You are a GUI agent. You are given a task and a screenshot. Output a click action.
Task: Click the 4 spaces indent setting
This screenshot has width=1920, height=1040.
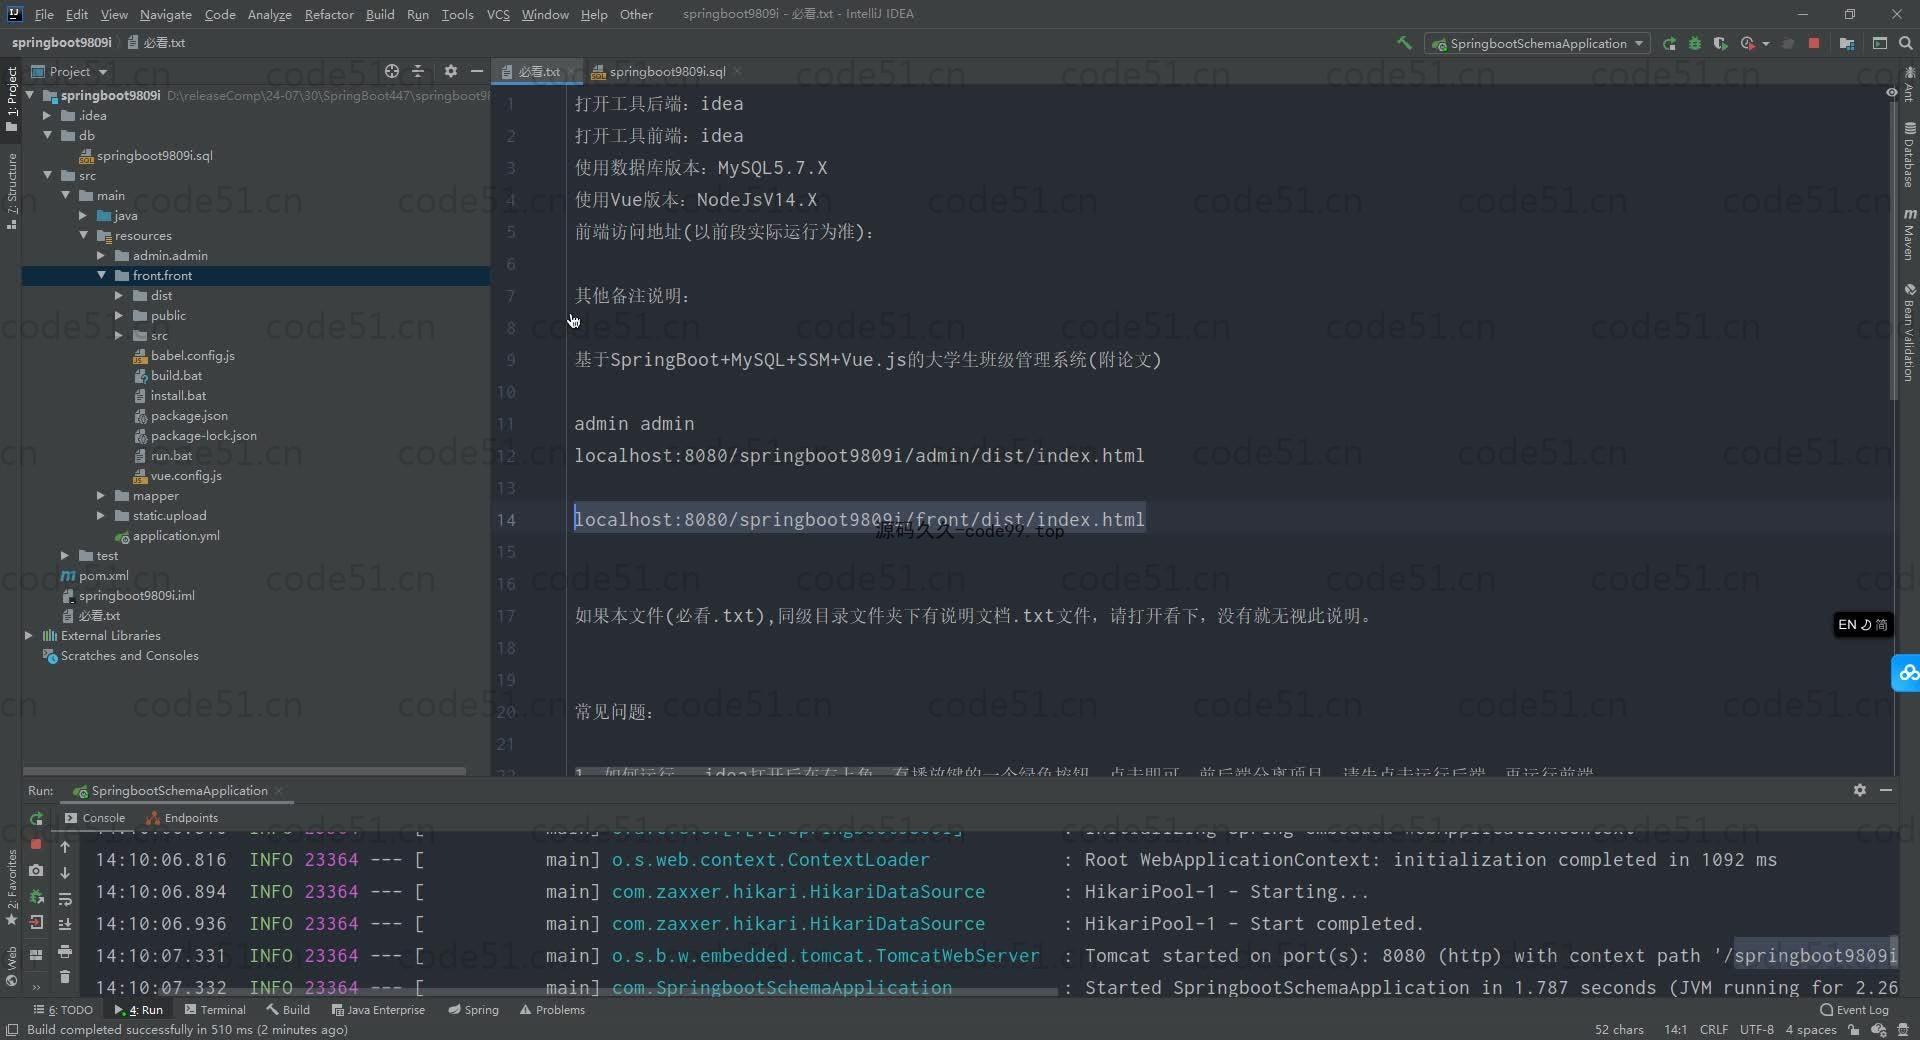pos(1811,1030)
